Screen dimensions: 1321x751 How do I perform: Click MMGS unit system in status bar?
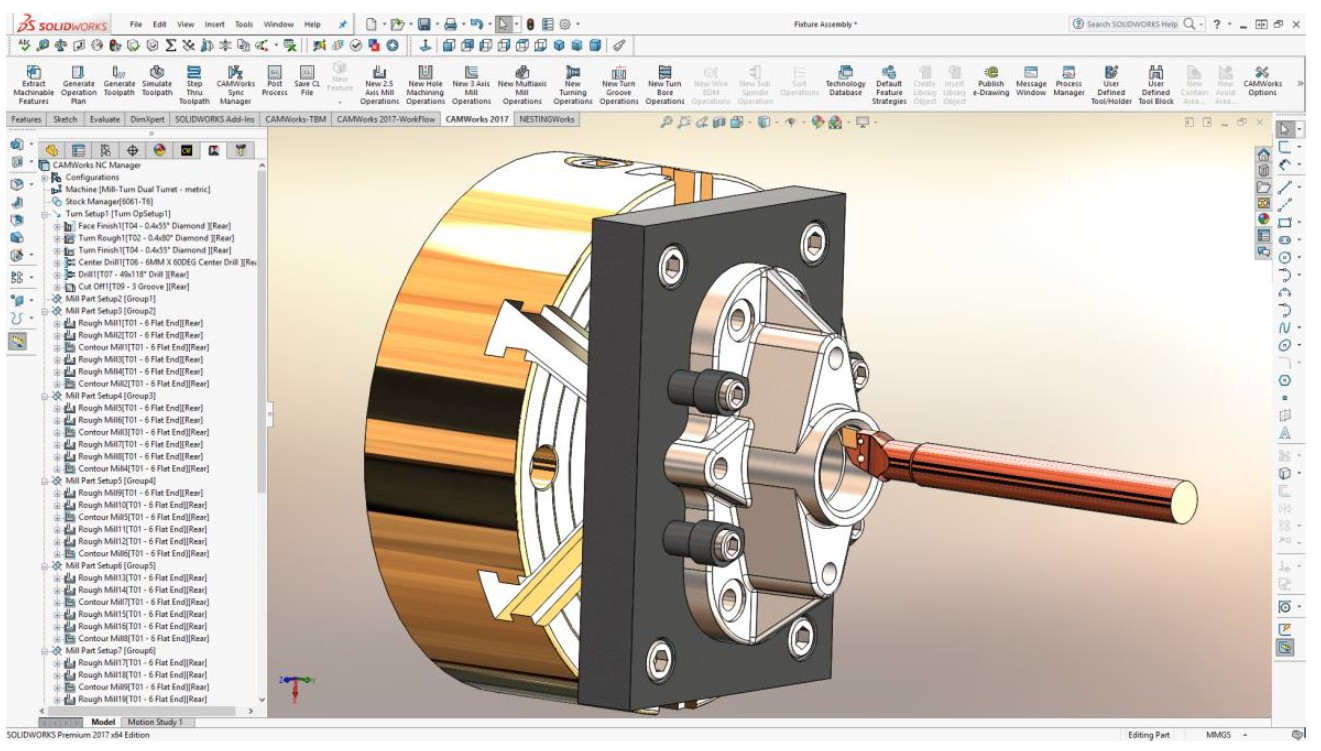1218,735
